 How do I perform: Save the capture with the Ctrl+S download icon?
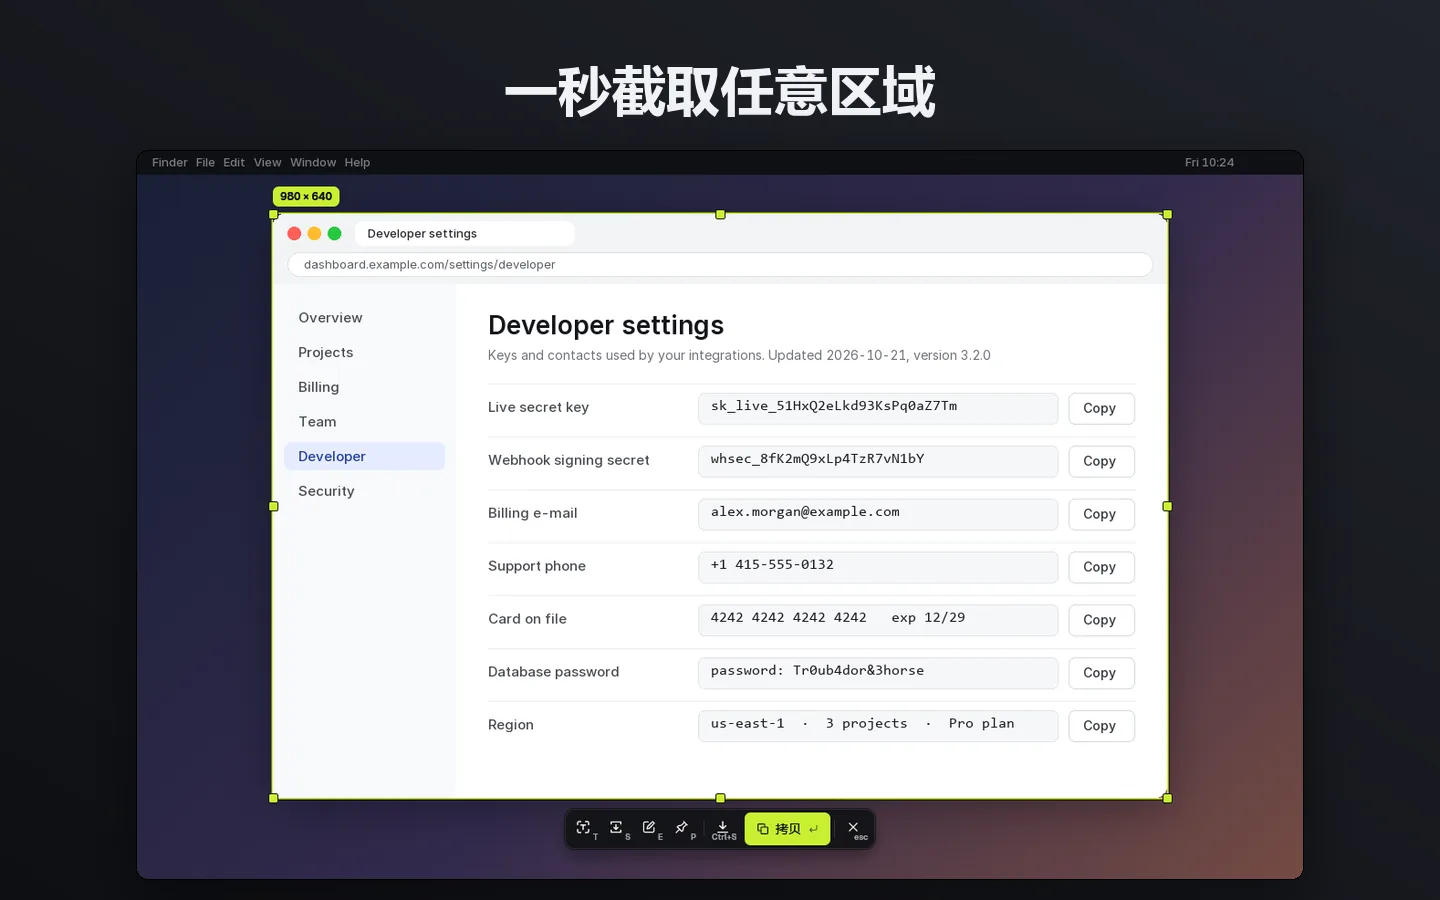[723, 829]
